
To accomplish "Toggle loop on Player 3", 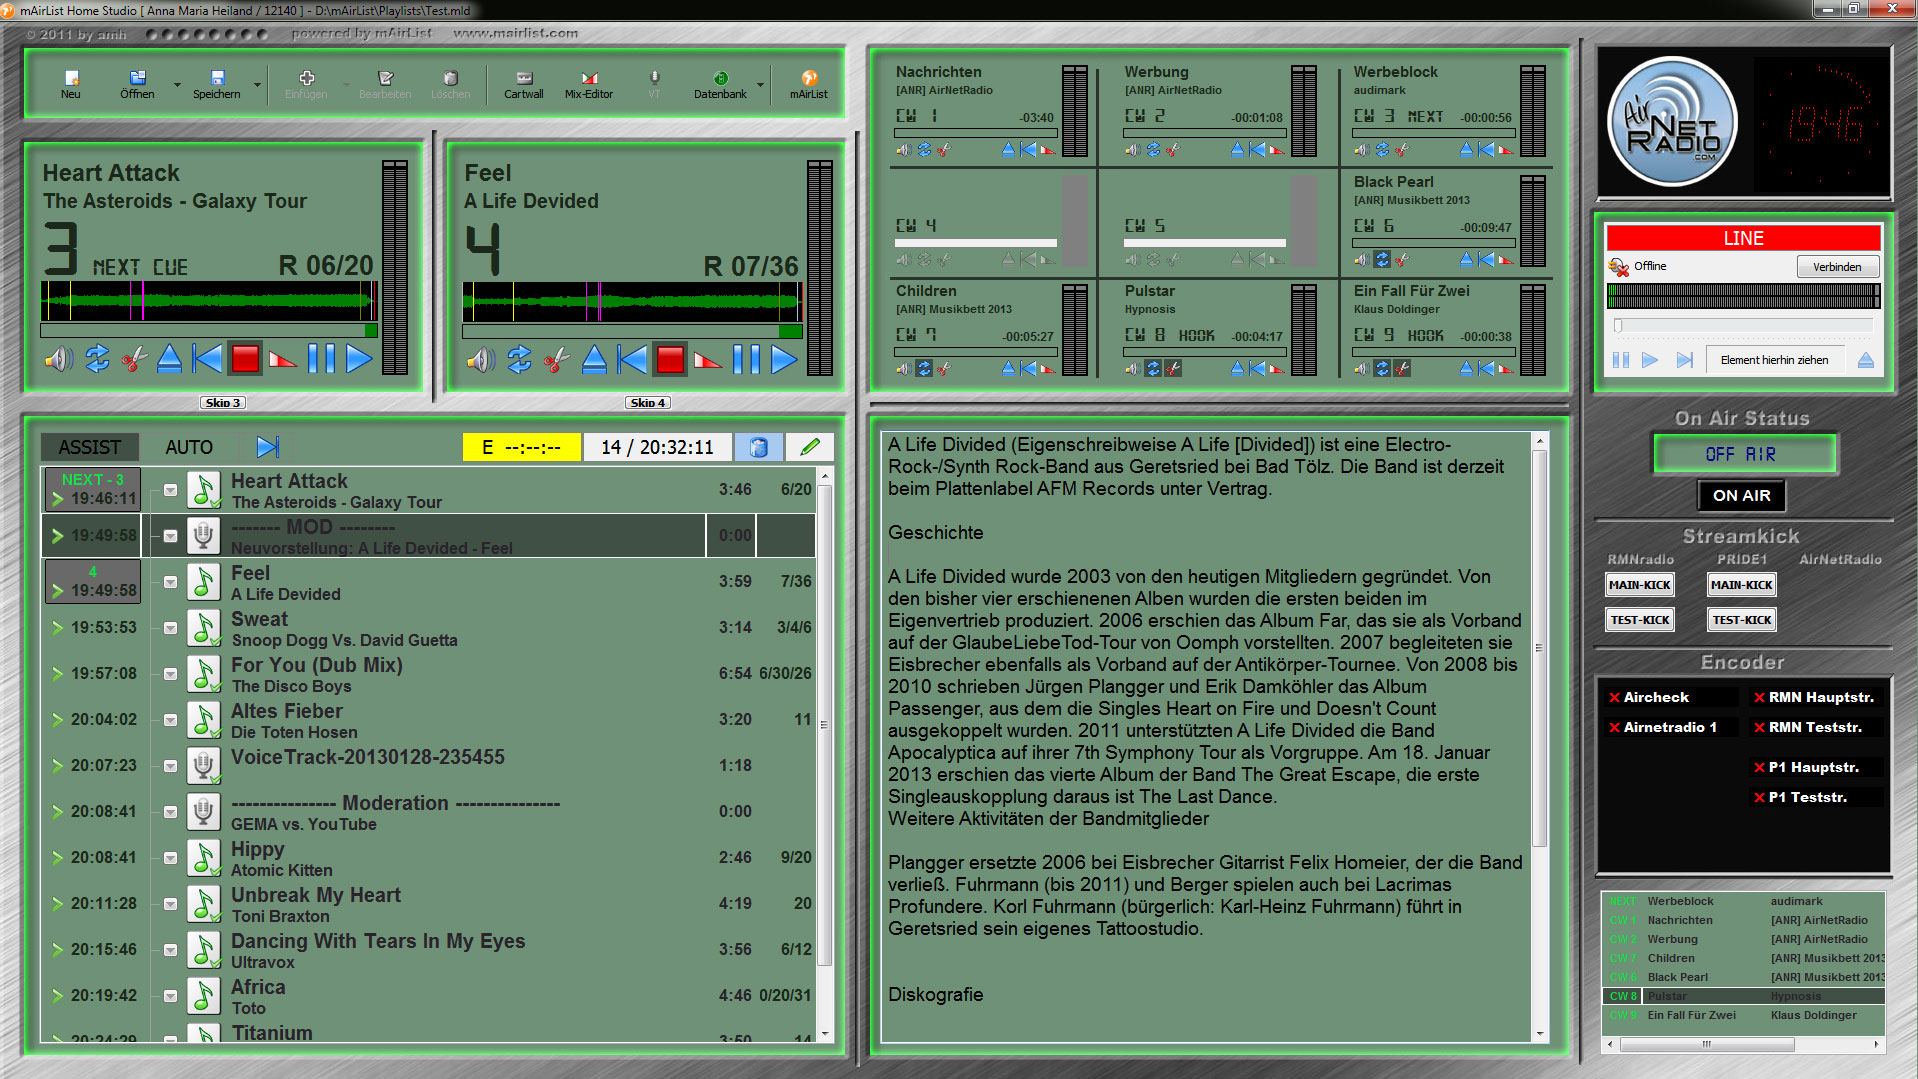I will [x=97, y=359].
